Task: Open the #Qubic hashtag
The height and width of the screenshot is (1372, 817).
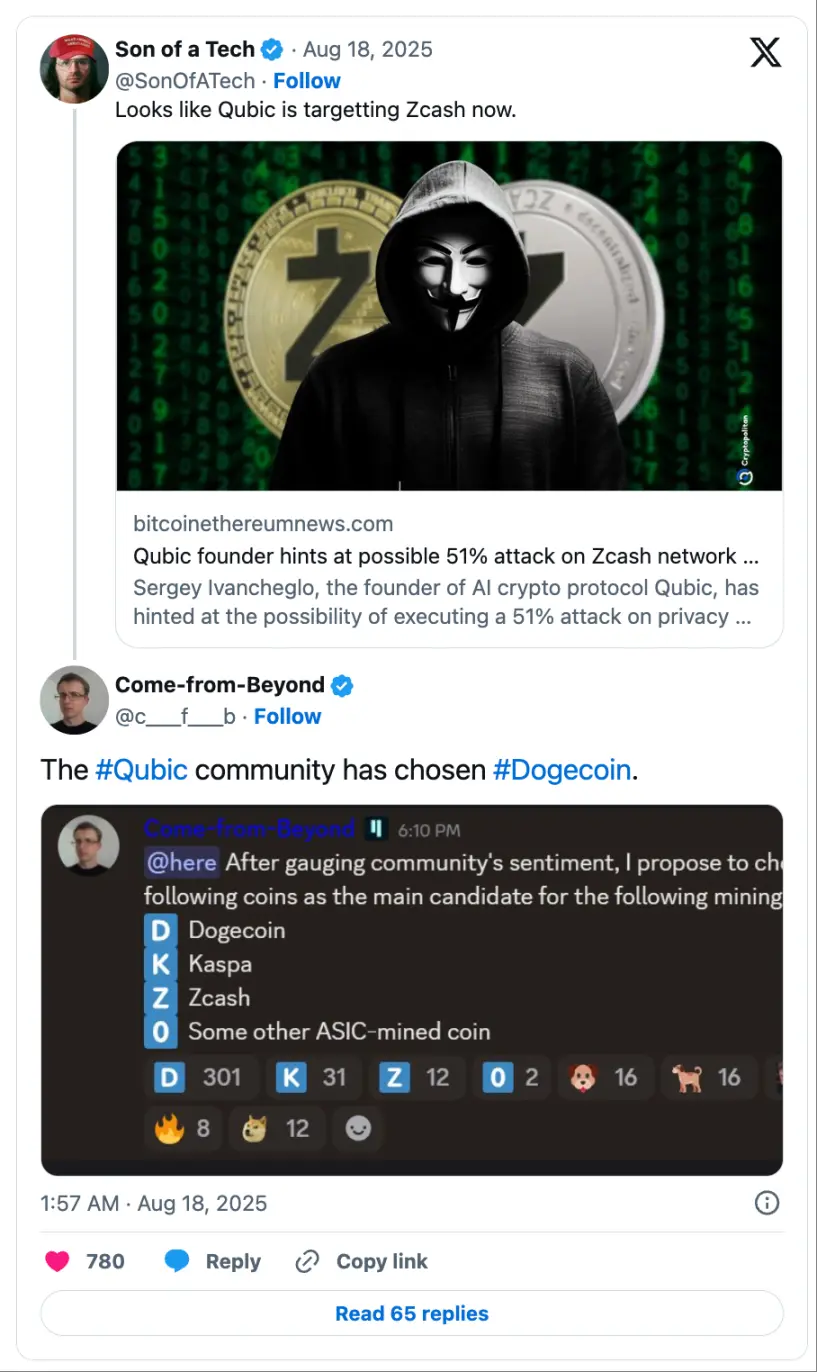Action: tap(141, 770)
